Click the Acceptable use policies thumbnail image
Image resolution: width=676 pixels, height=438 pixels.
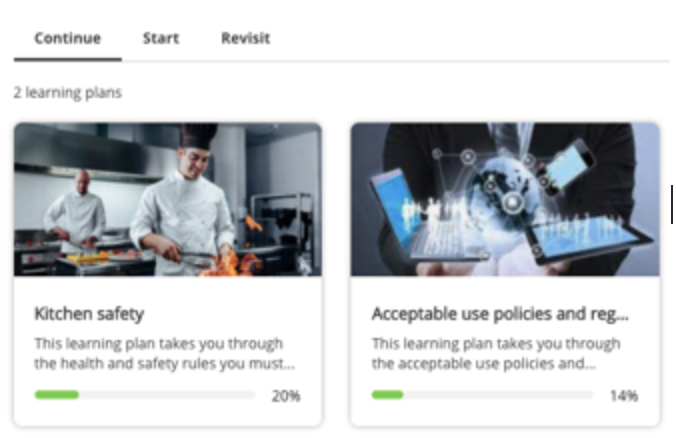(x=505, y=199)
